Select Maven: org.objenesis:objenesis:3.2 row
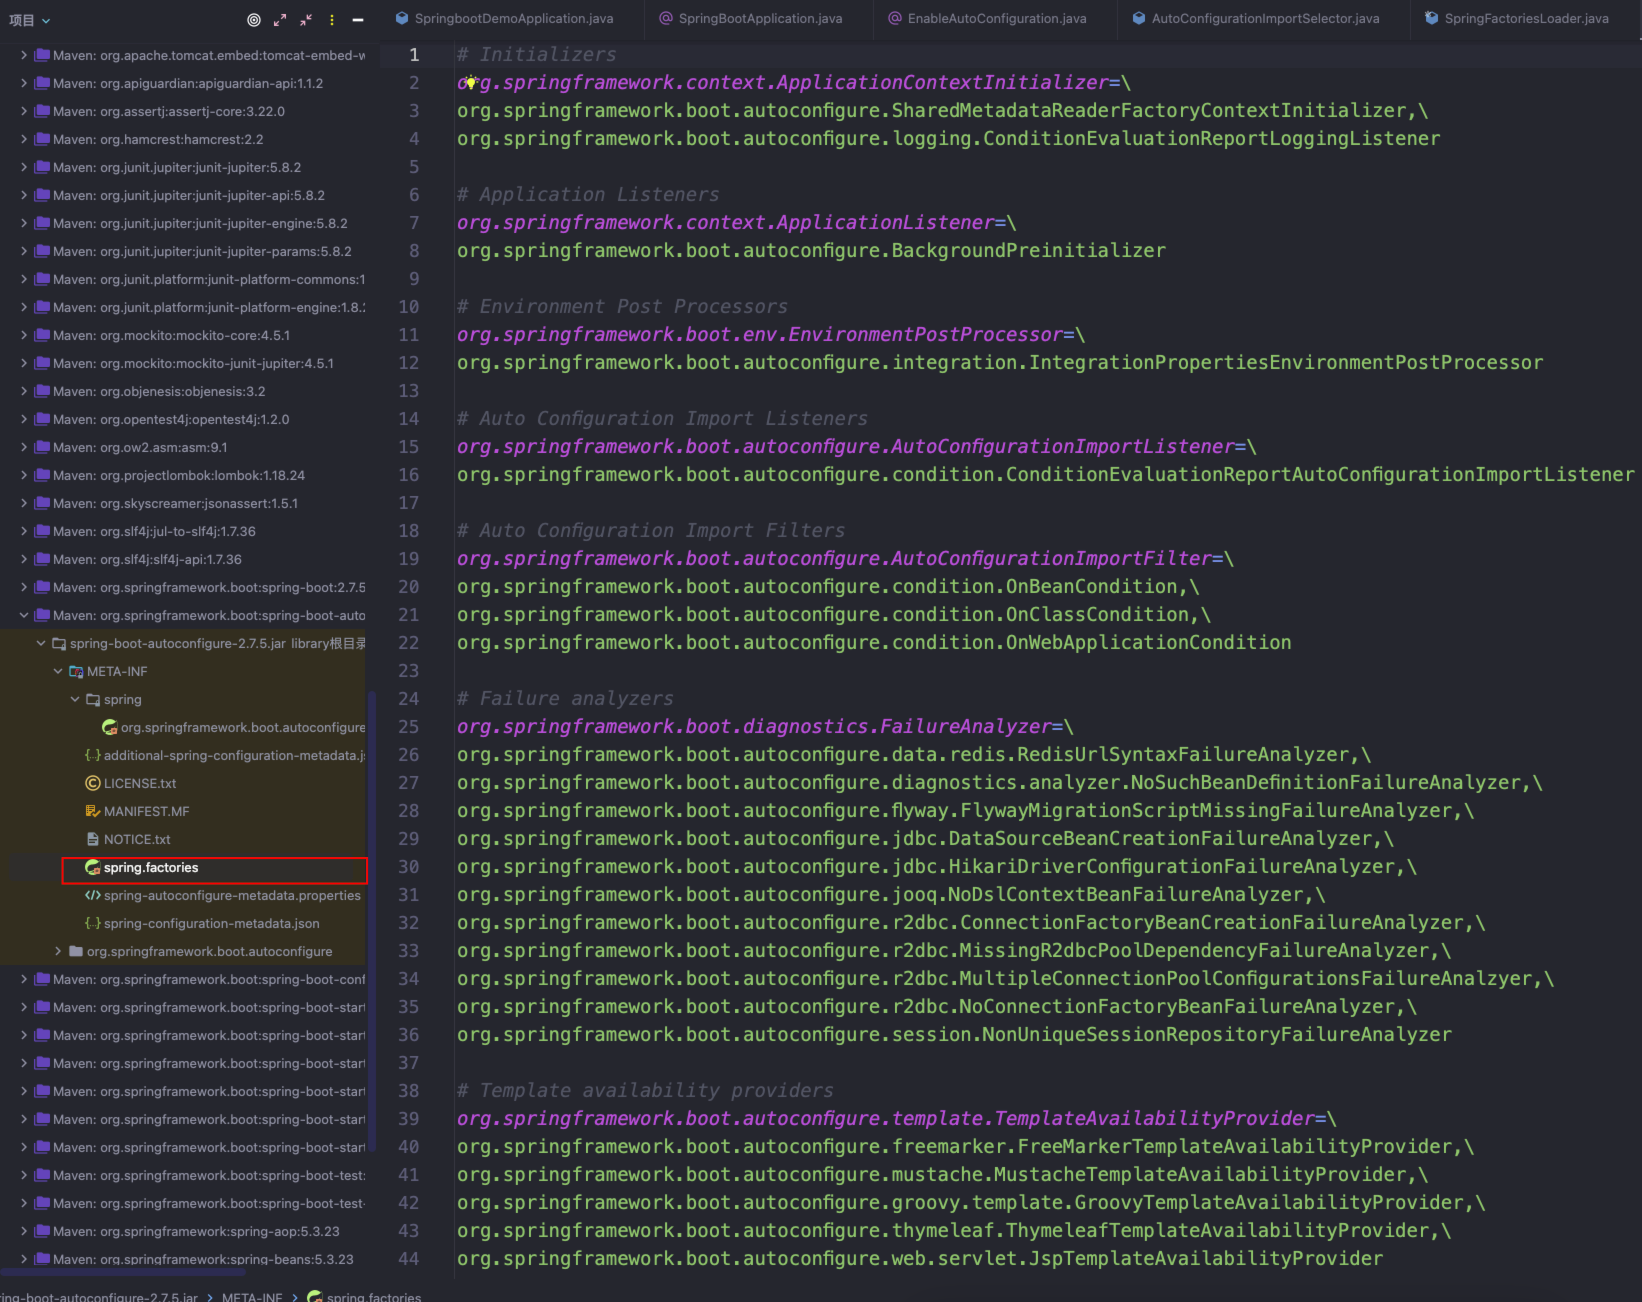Screen dimensions: 1642x1302 (183, 392)
